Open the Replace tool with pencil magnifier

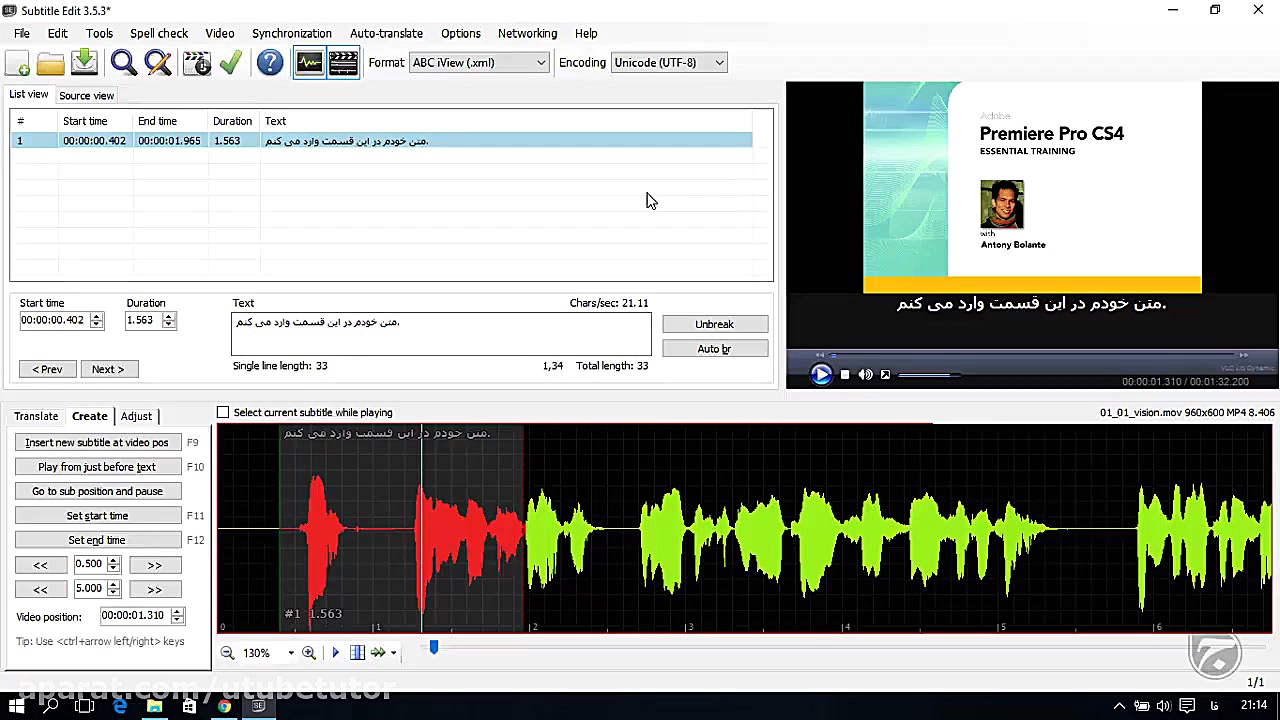point(158,63)
